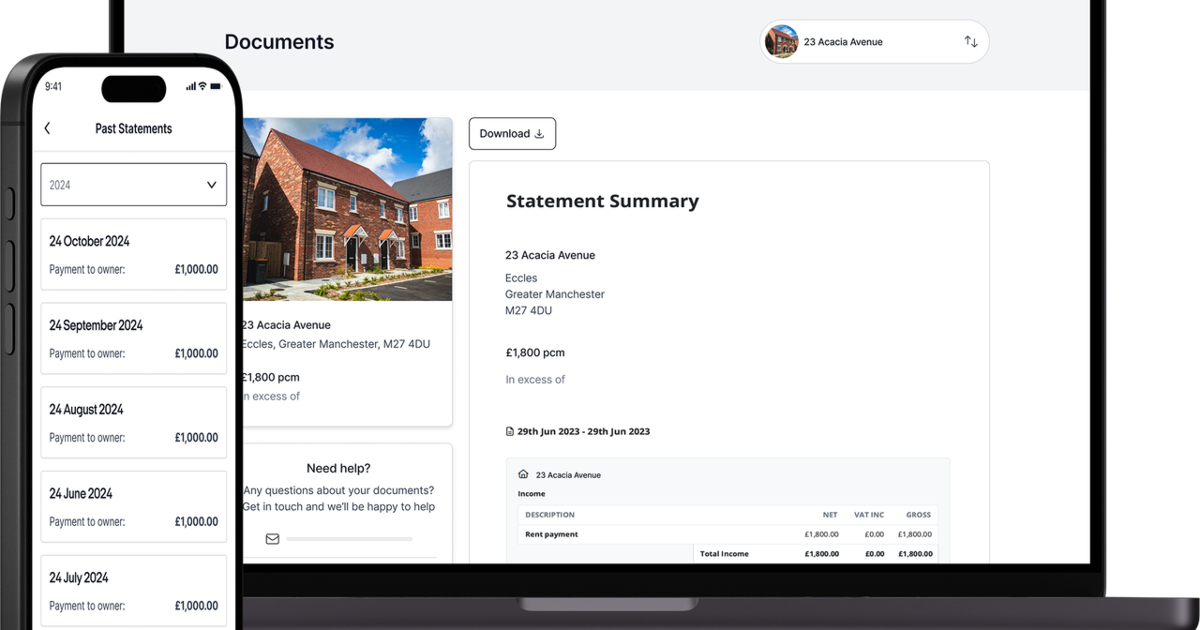Click the Download button
The height and width of the screenshot is (630, 1200).
point(512,134)
